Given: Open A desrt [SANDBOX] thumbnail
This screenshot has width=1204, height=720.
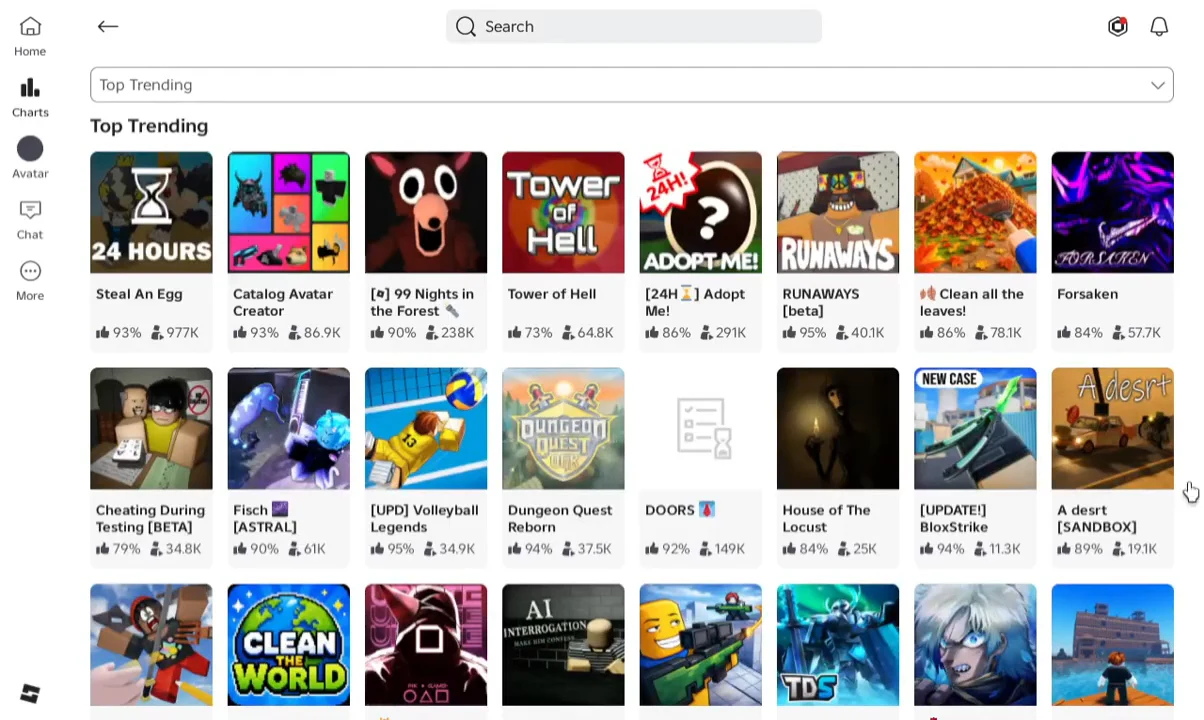Looking at the screenshot, I should [1113, 428].
